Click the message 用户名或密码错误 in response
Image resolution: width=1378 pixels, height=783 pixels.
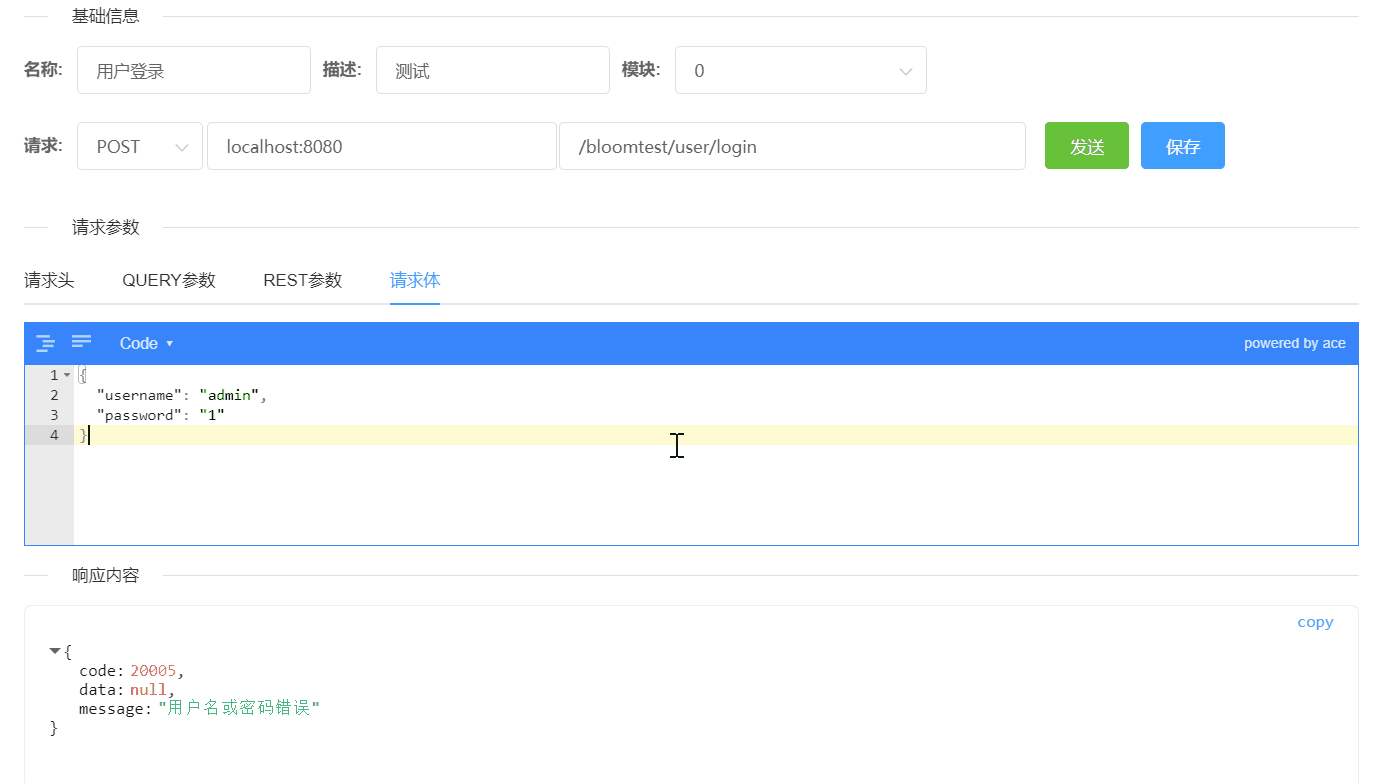click(239, 709)
